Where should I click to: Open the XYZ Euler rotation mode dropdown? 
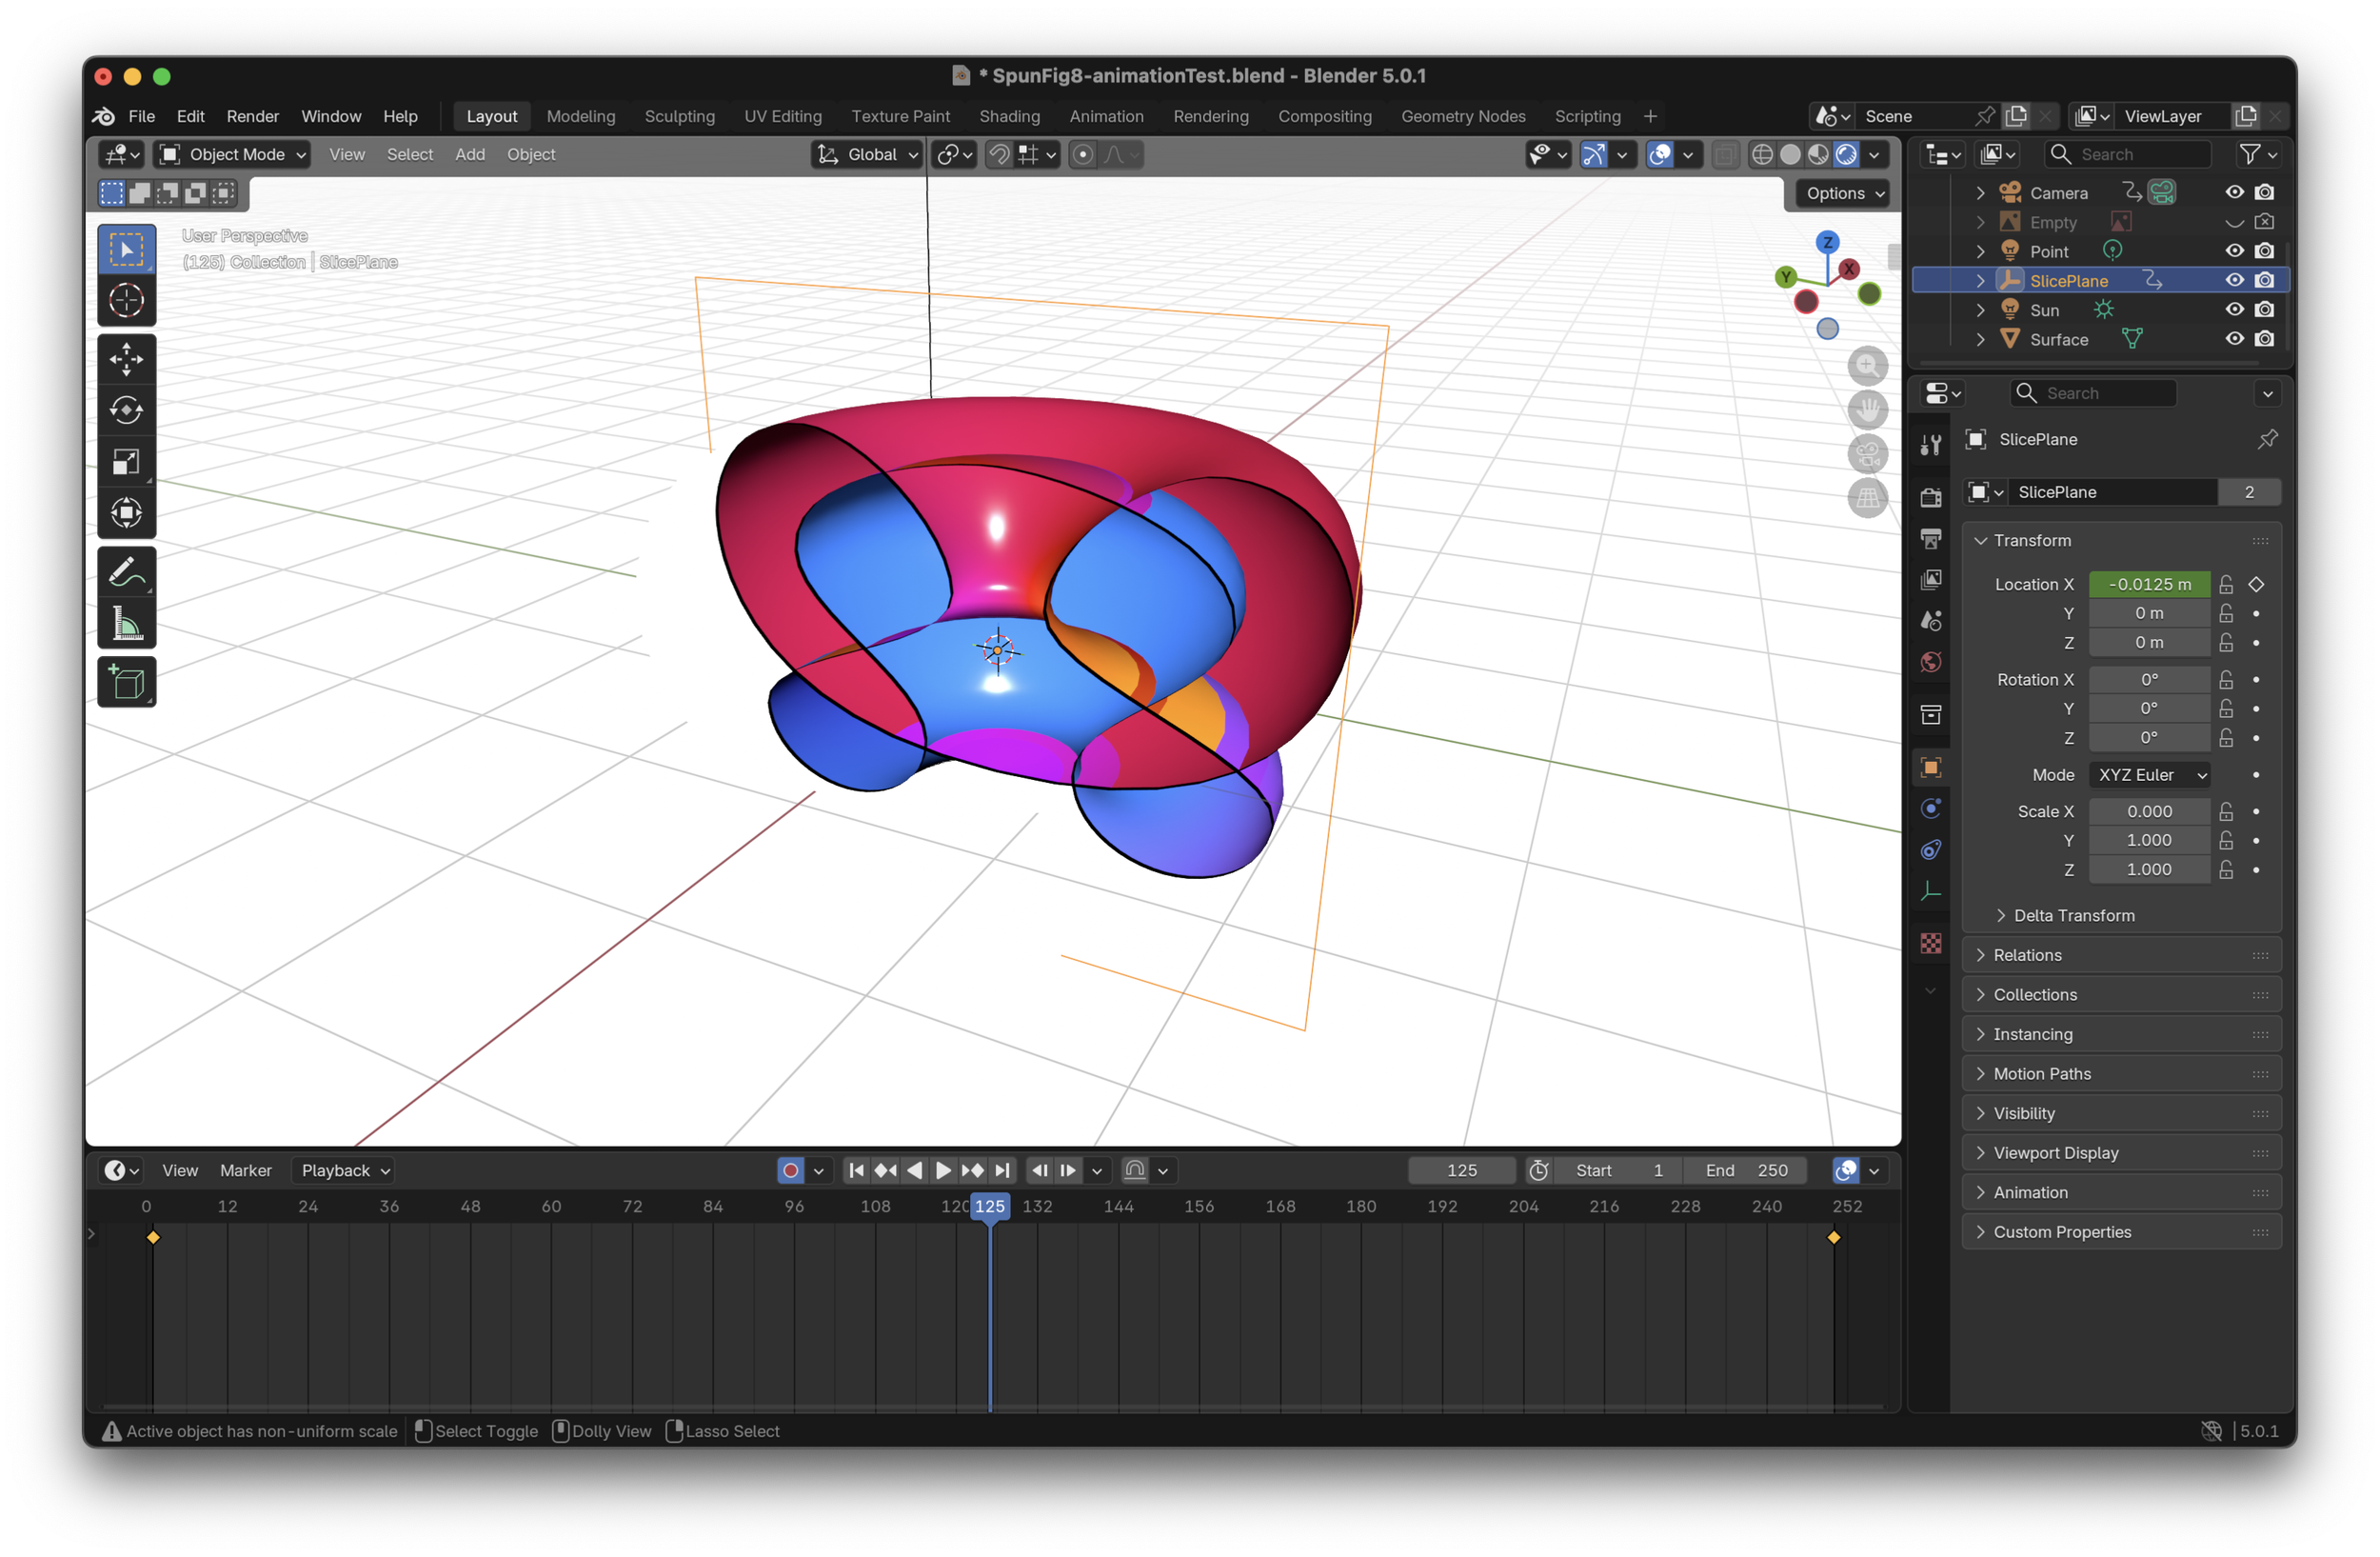click(2149, 775)
